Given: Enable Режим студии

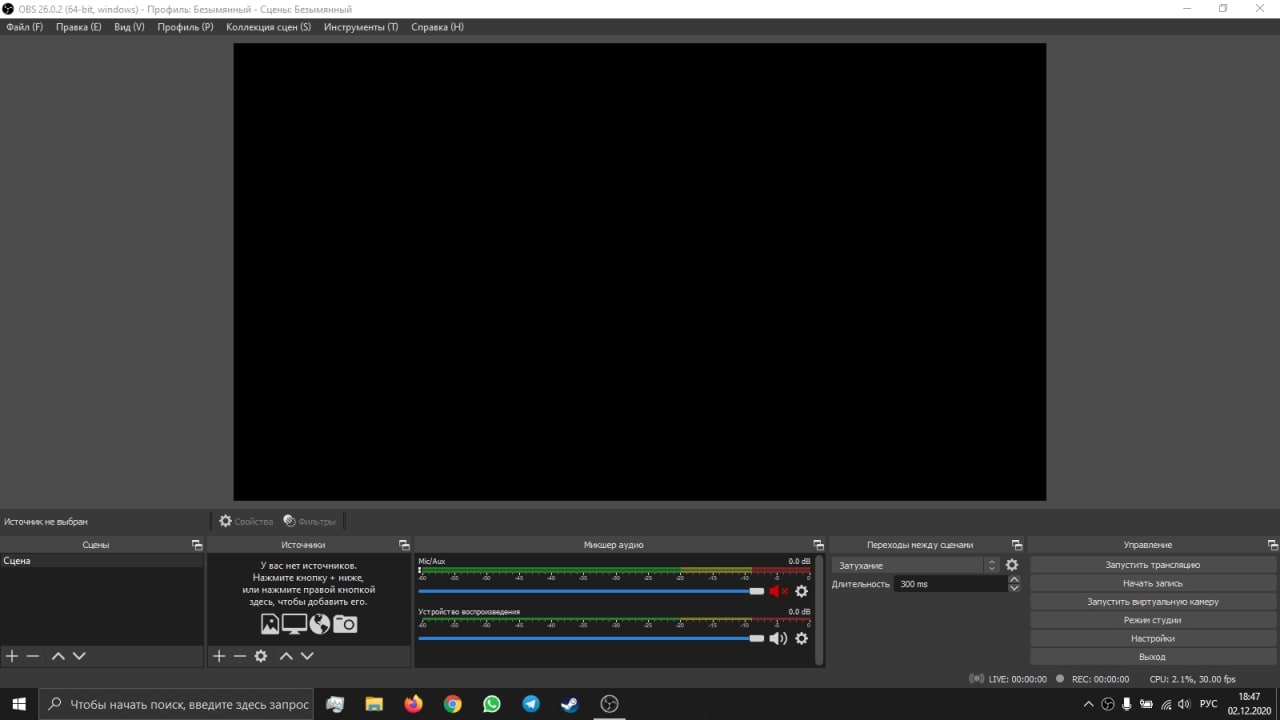Looking at the screenshot, I should [x=1152, y=620].
